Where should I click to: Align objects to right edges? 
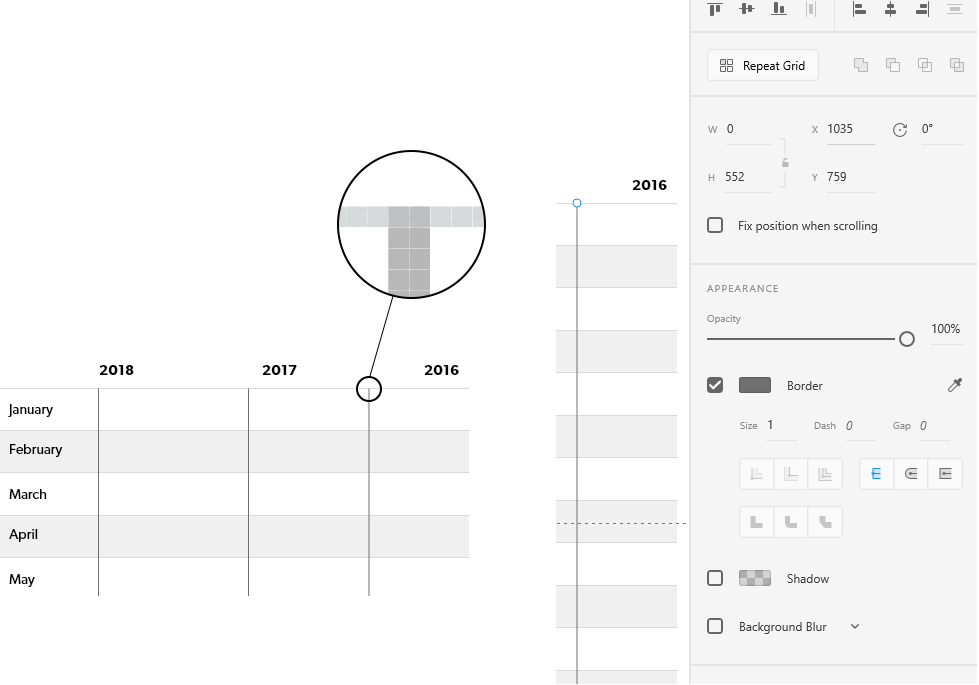(x=922, y=8)
